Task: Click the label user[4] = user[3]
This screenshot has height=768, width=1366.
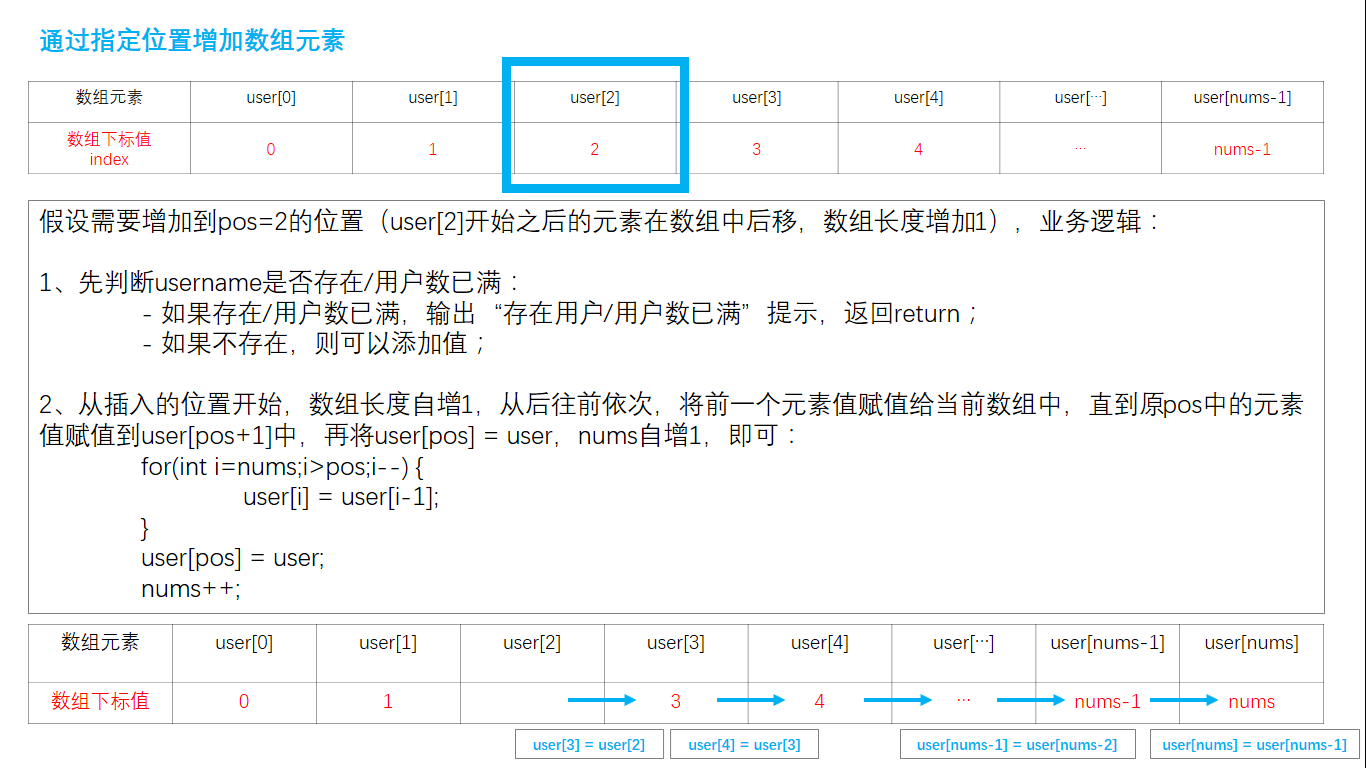Action: coord(744,744)
